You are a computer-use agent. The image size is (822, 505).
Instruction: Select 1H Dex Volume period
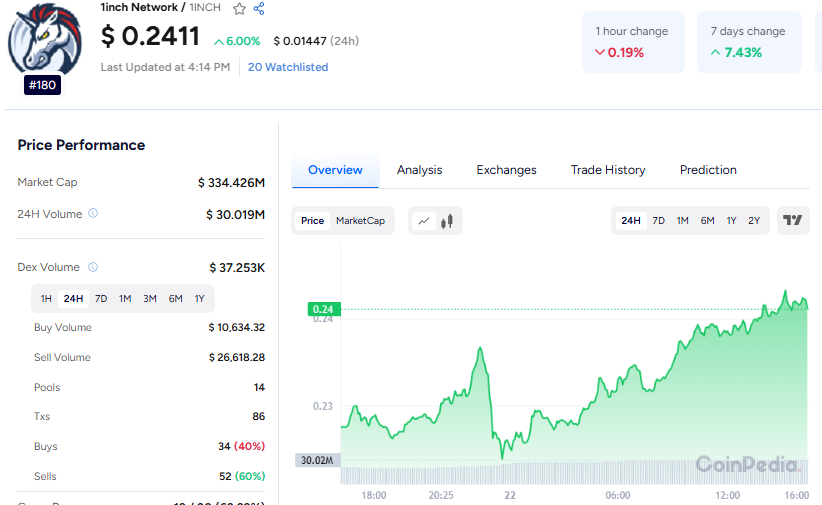pyautogui.click(x=46, y=298)
